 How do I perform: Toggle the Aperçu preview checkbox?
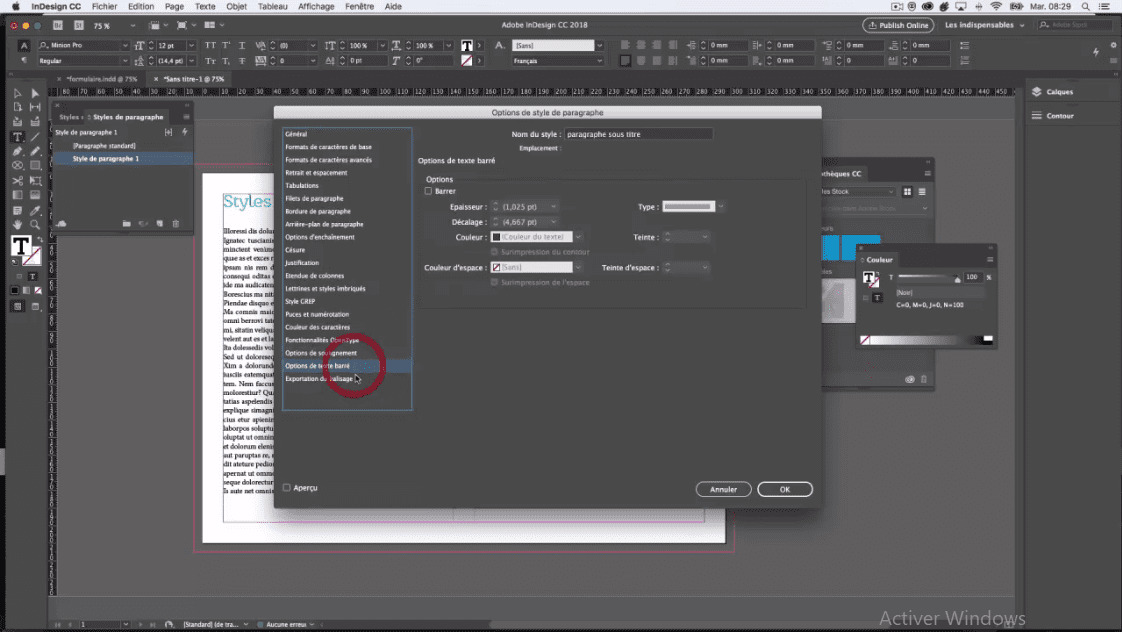[x=287, y=488]
